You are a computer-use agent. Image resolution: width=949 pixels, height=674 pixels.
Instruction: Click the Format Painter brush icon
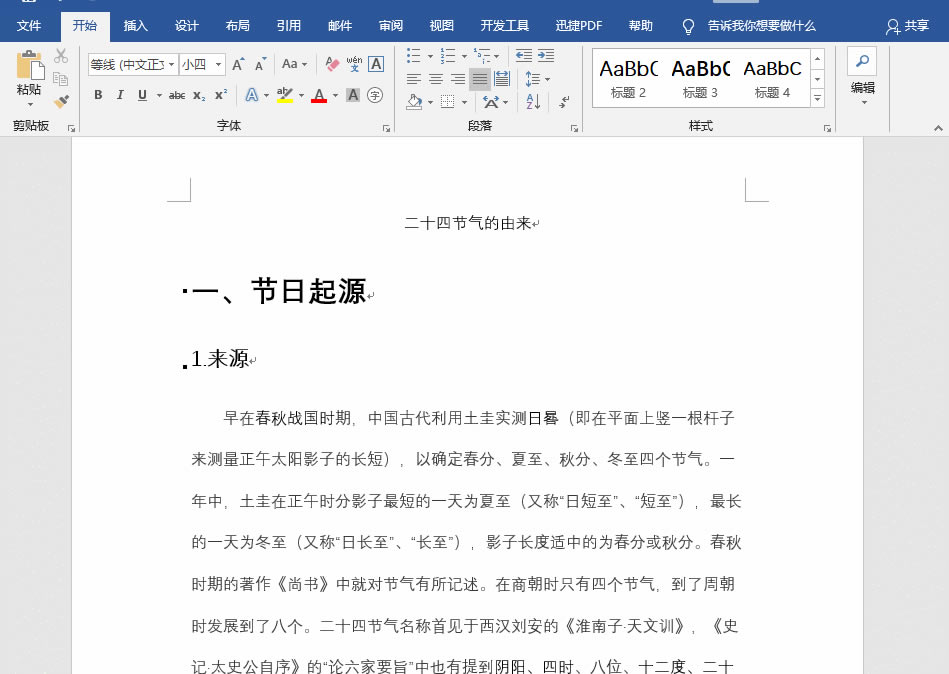point(61,101)
